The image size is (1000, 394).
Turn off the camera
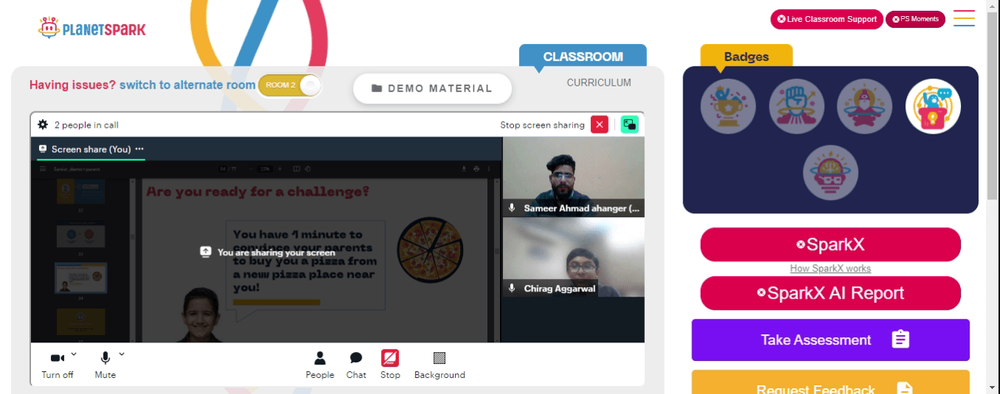(57, 365)
